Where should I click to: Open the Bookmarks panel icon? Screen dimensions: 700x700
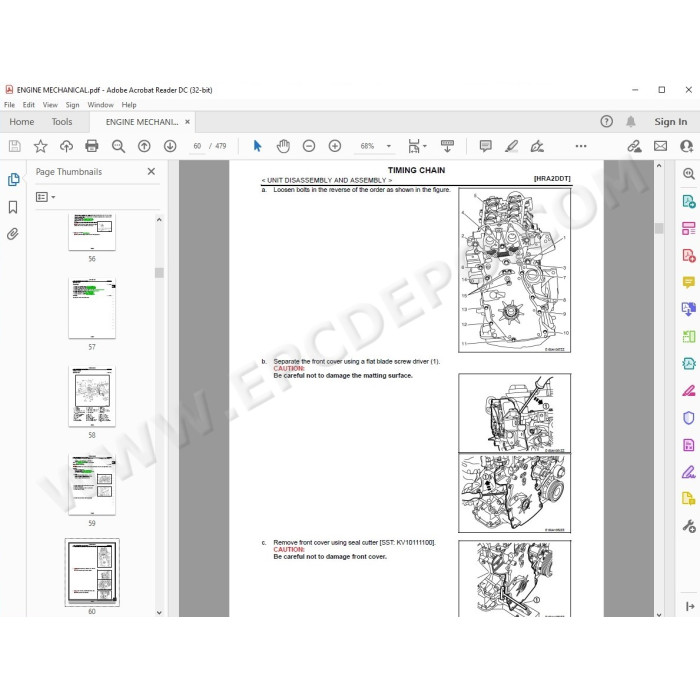coord(13,207)
